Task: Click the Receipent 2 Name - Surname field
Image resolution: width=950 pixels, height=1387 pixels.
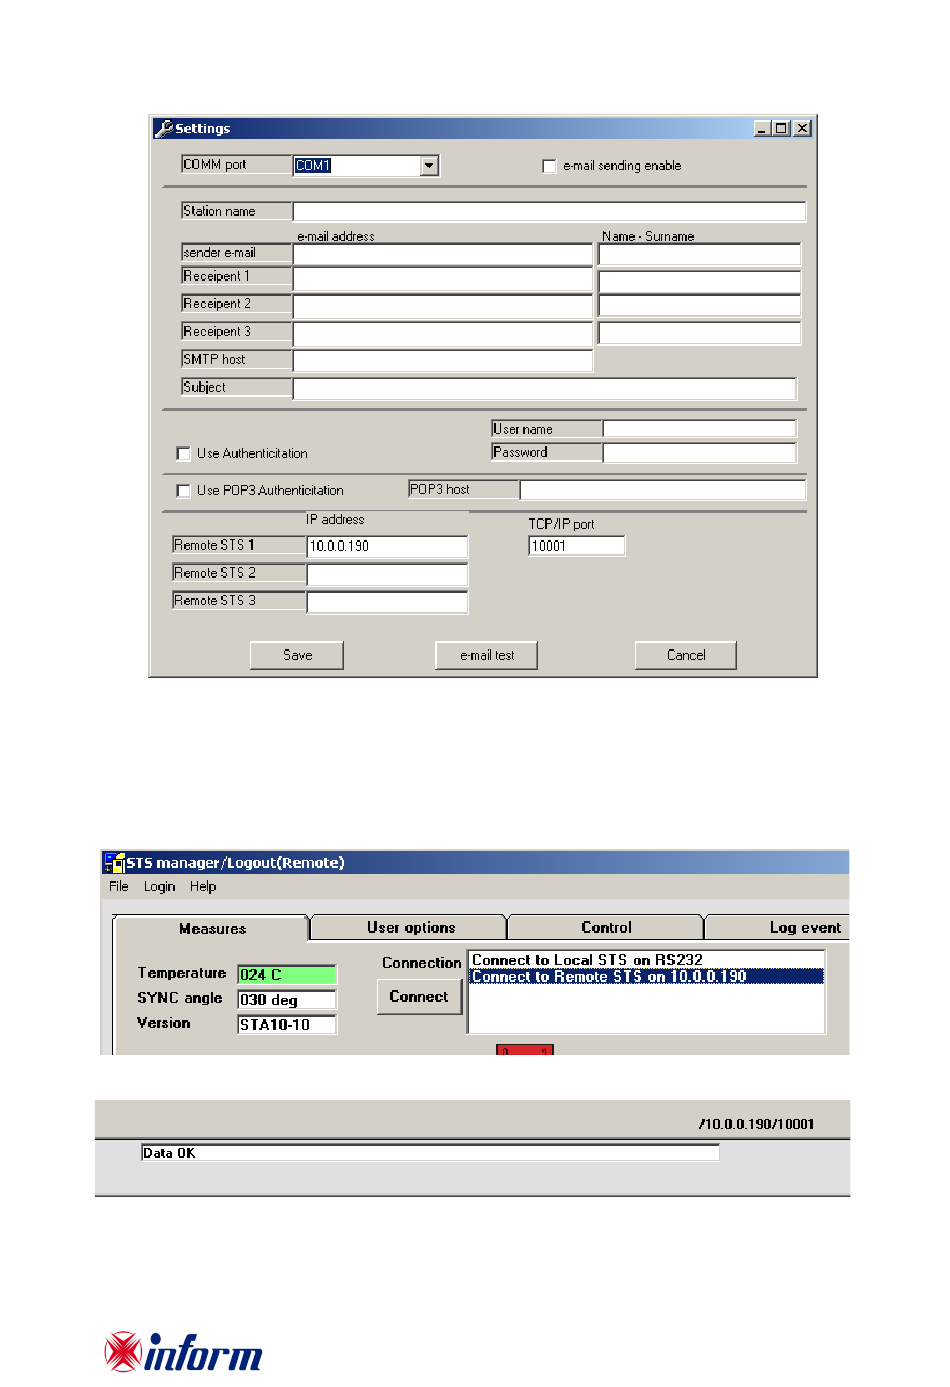Action: 699,306
